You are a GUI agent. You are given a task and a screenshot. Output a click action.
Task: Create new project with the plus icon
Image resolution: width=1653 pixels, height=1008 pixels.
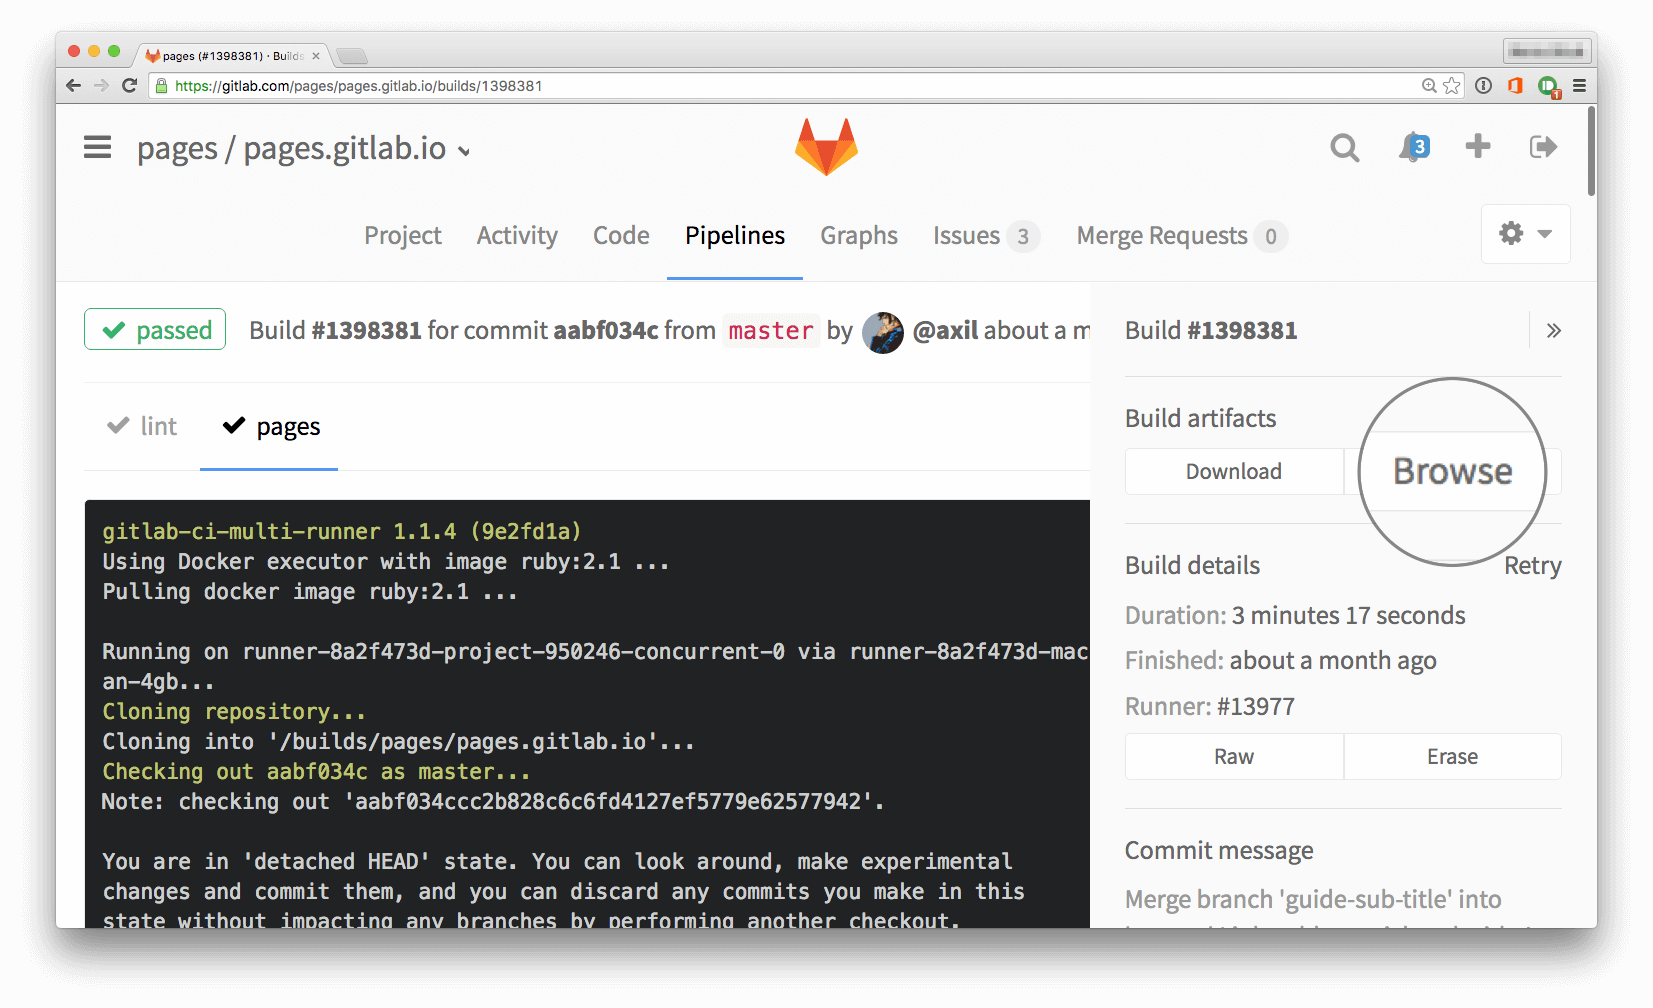tap(1477, 147)
